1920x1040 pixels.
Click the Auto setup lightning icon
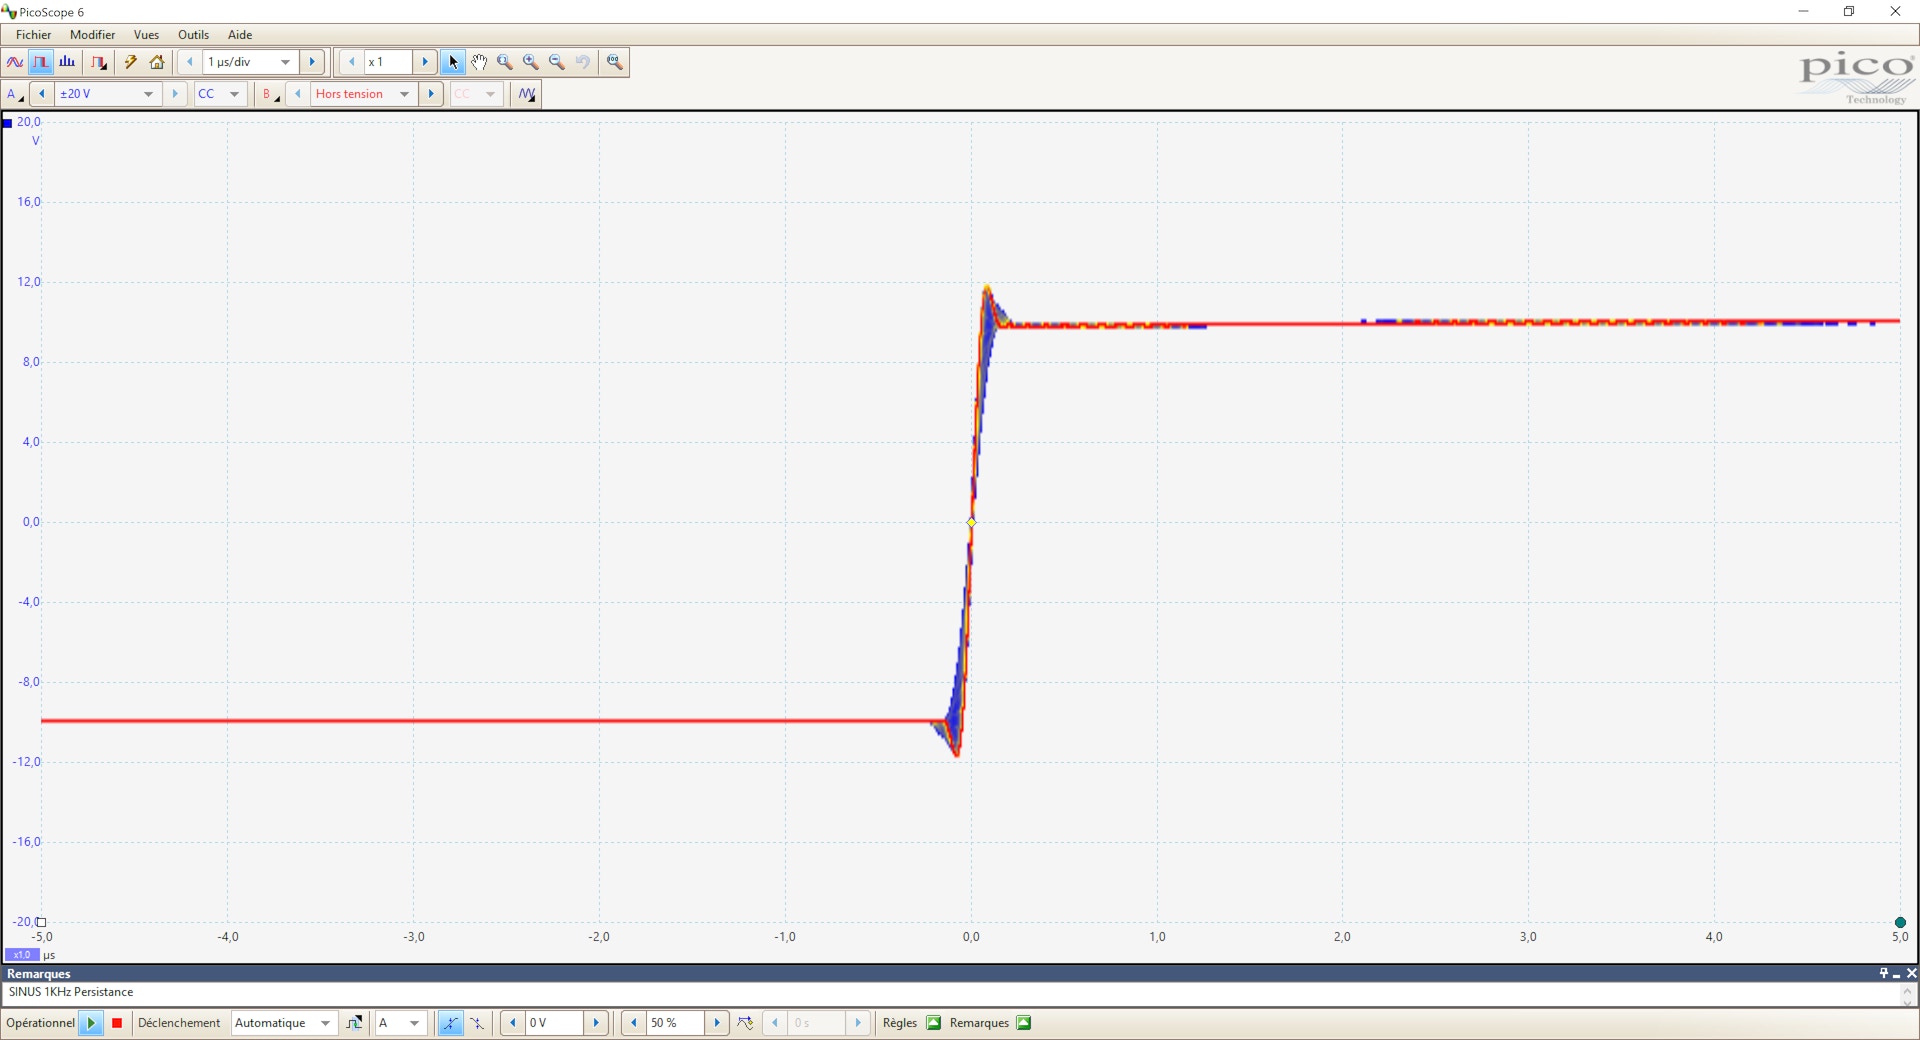(130, 62)
